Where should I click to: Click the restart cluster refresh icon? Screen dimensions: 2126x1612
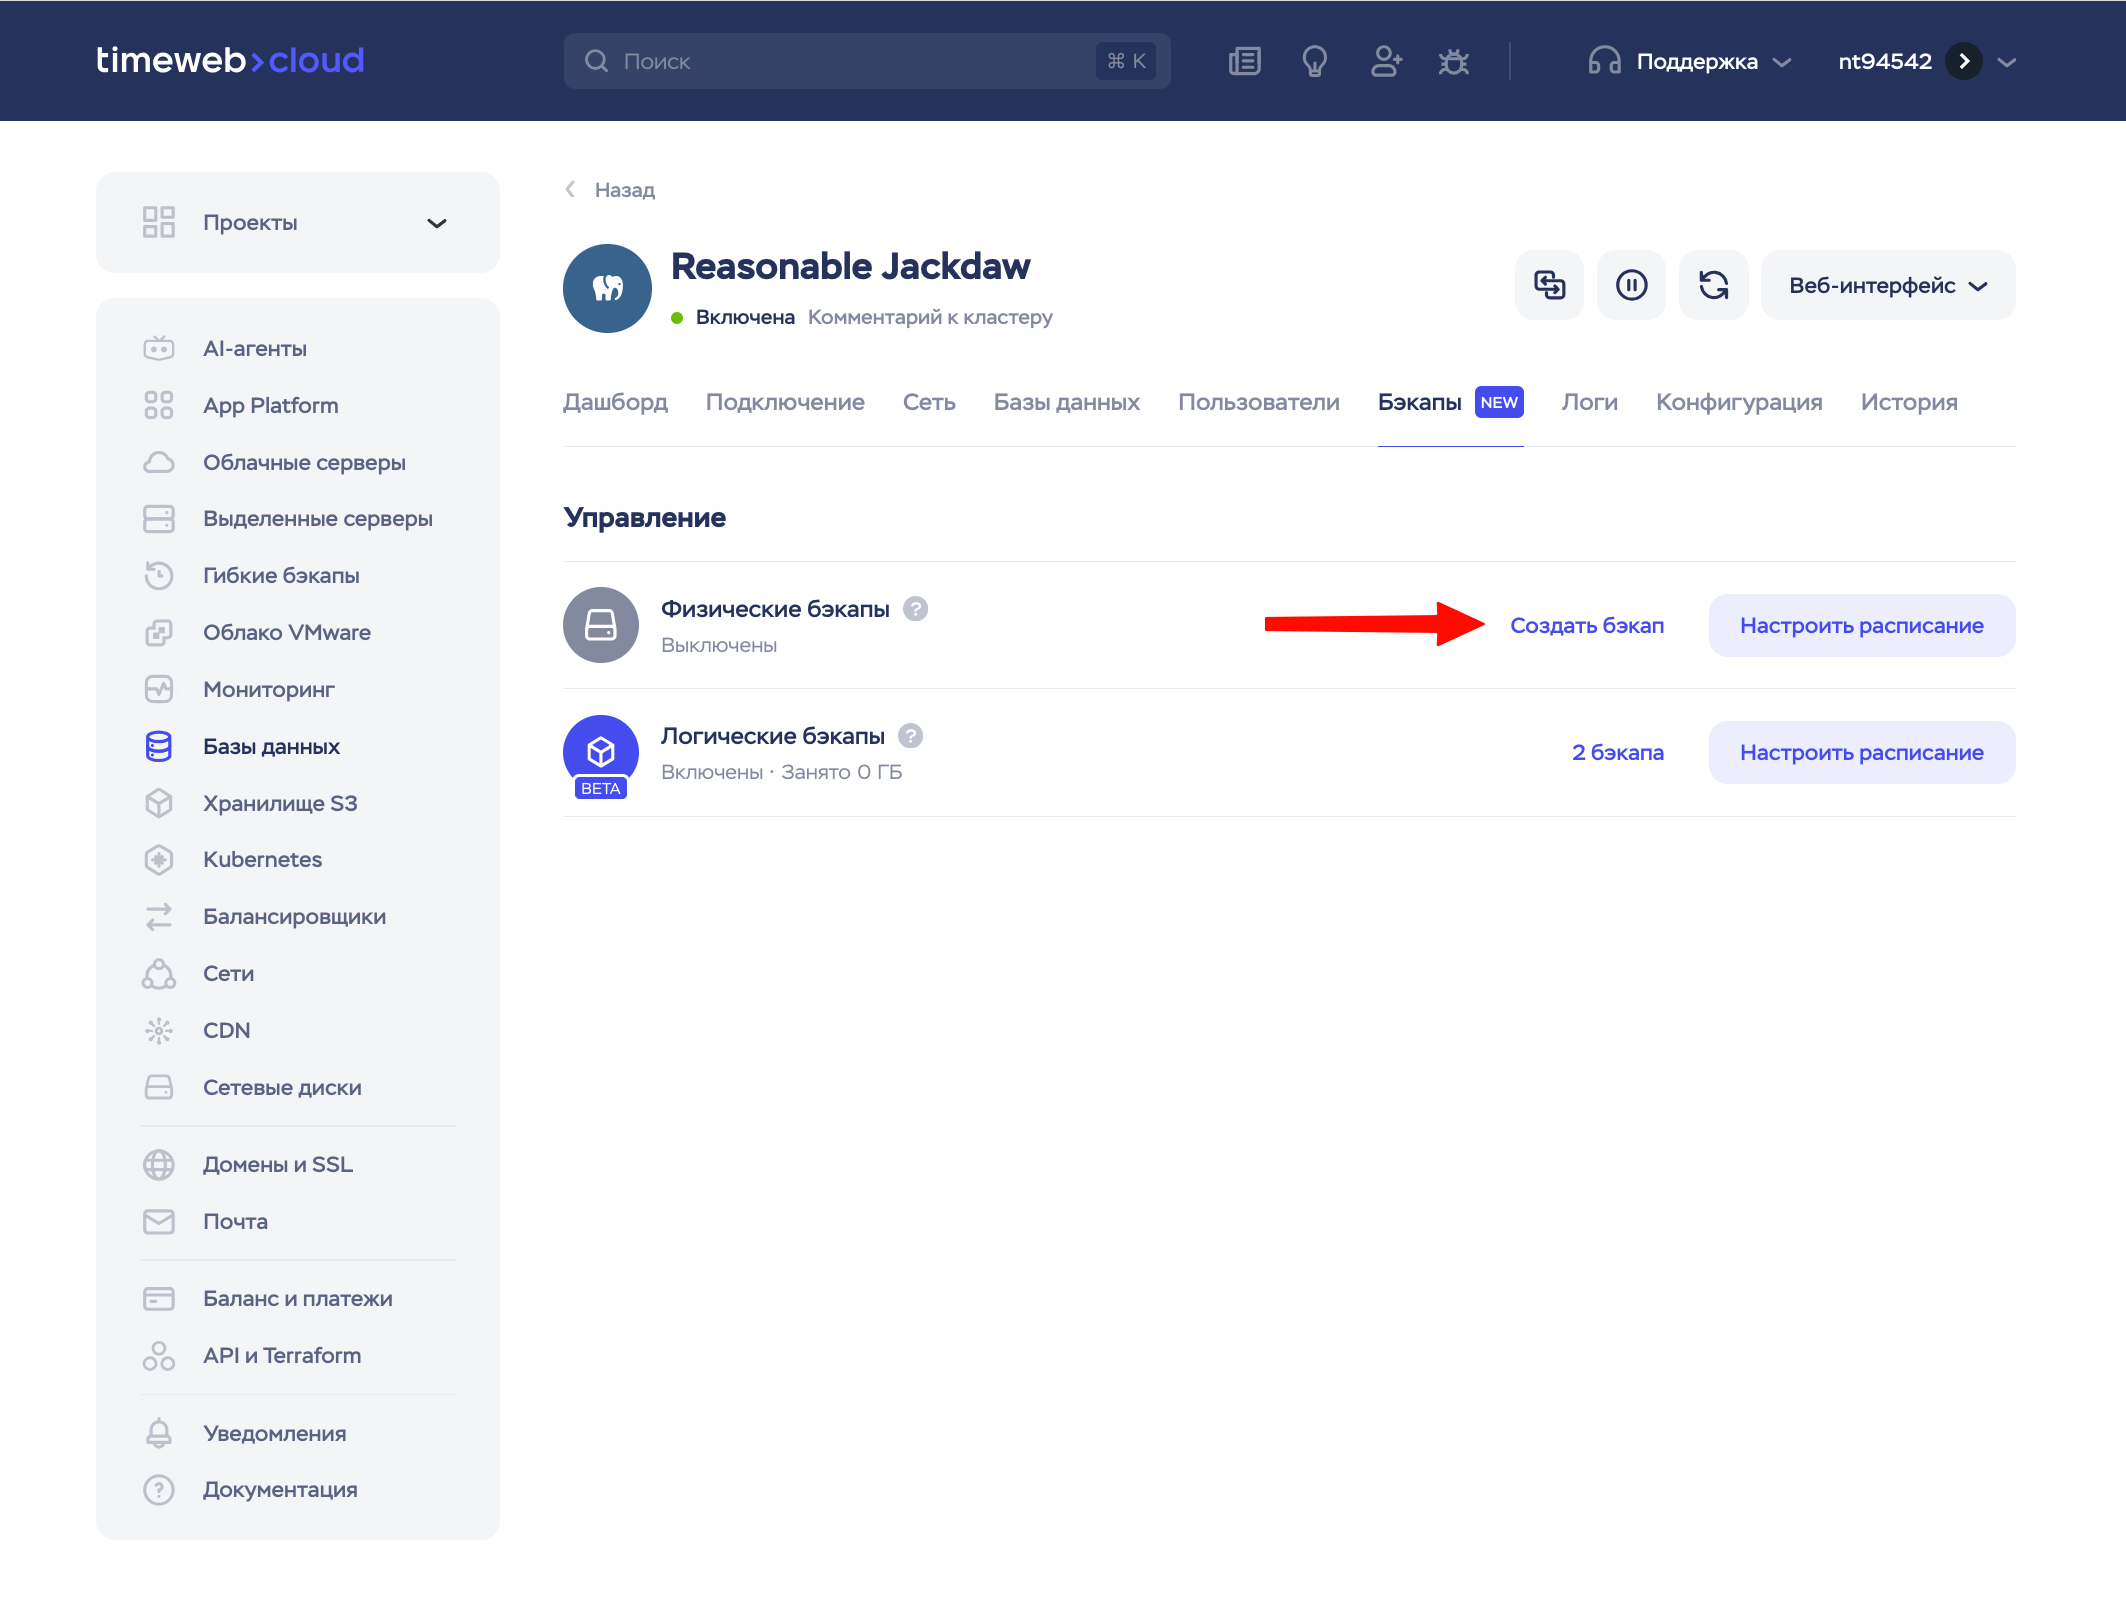pos(1713,285)
